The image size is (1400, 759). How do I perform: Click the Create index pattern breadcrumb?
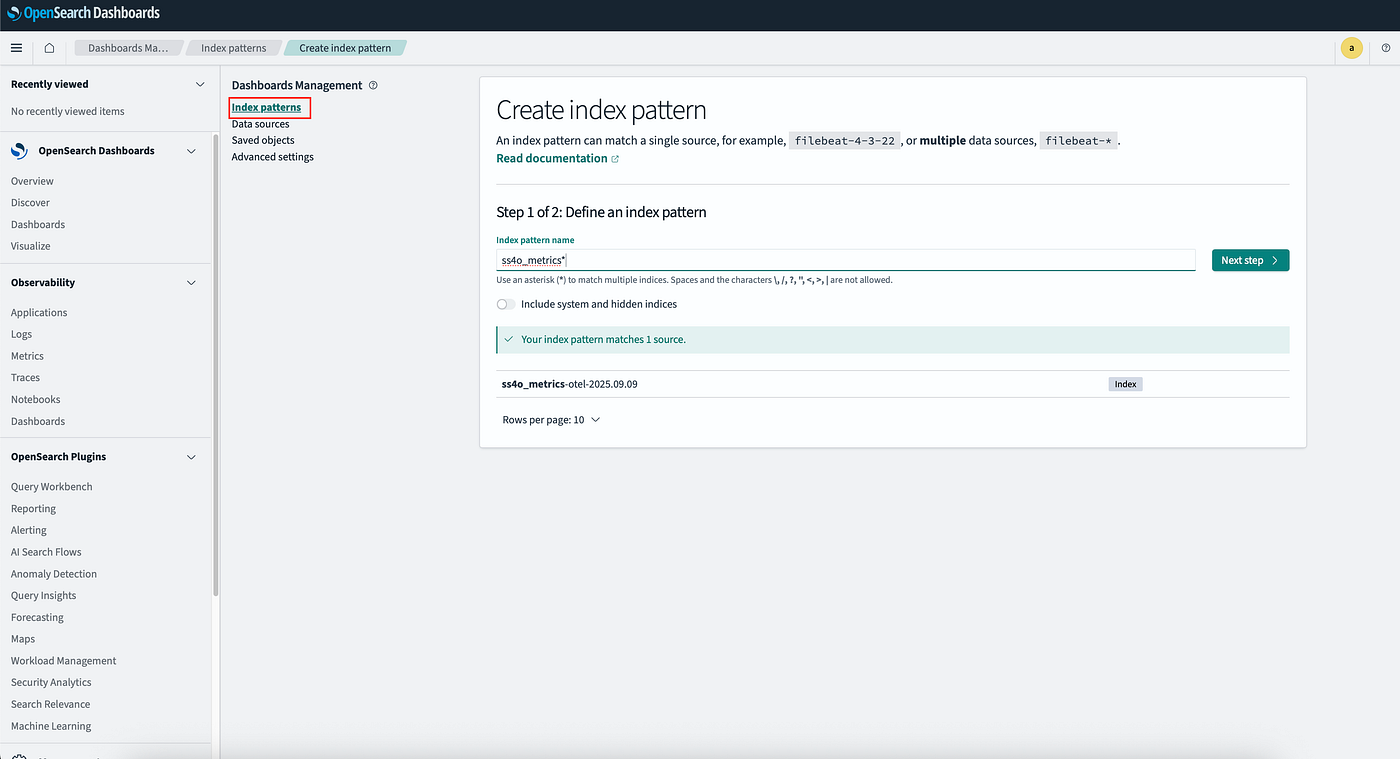pyautogui.click(x=345, y=48)
